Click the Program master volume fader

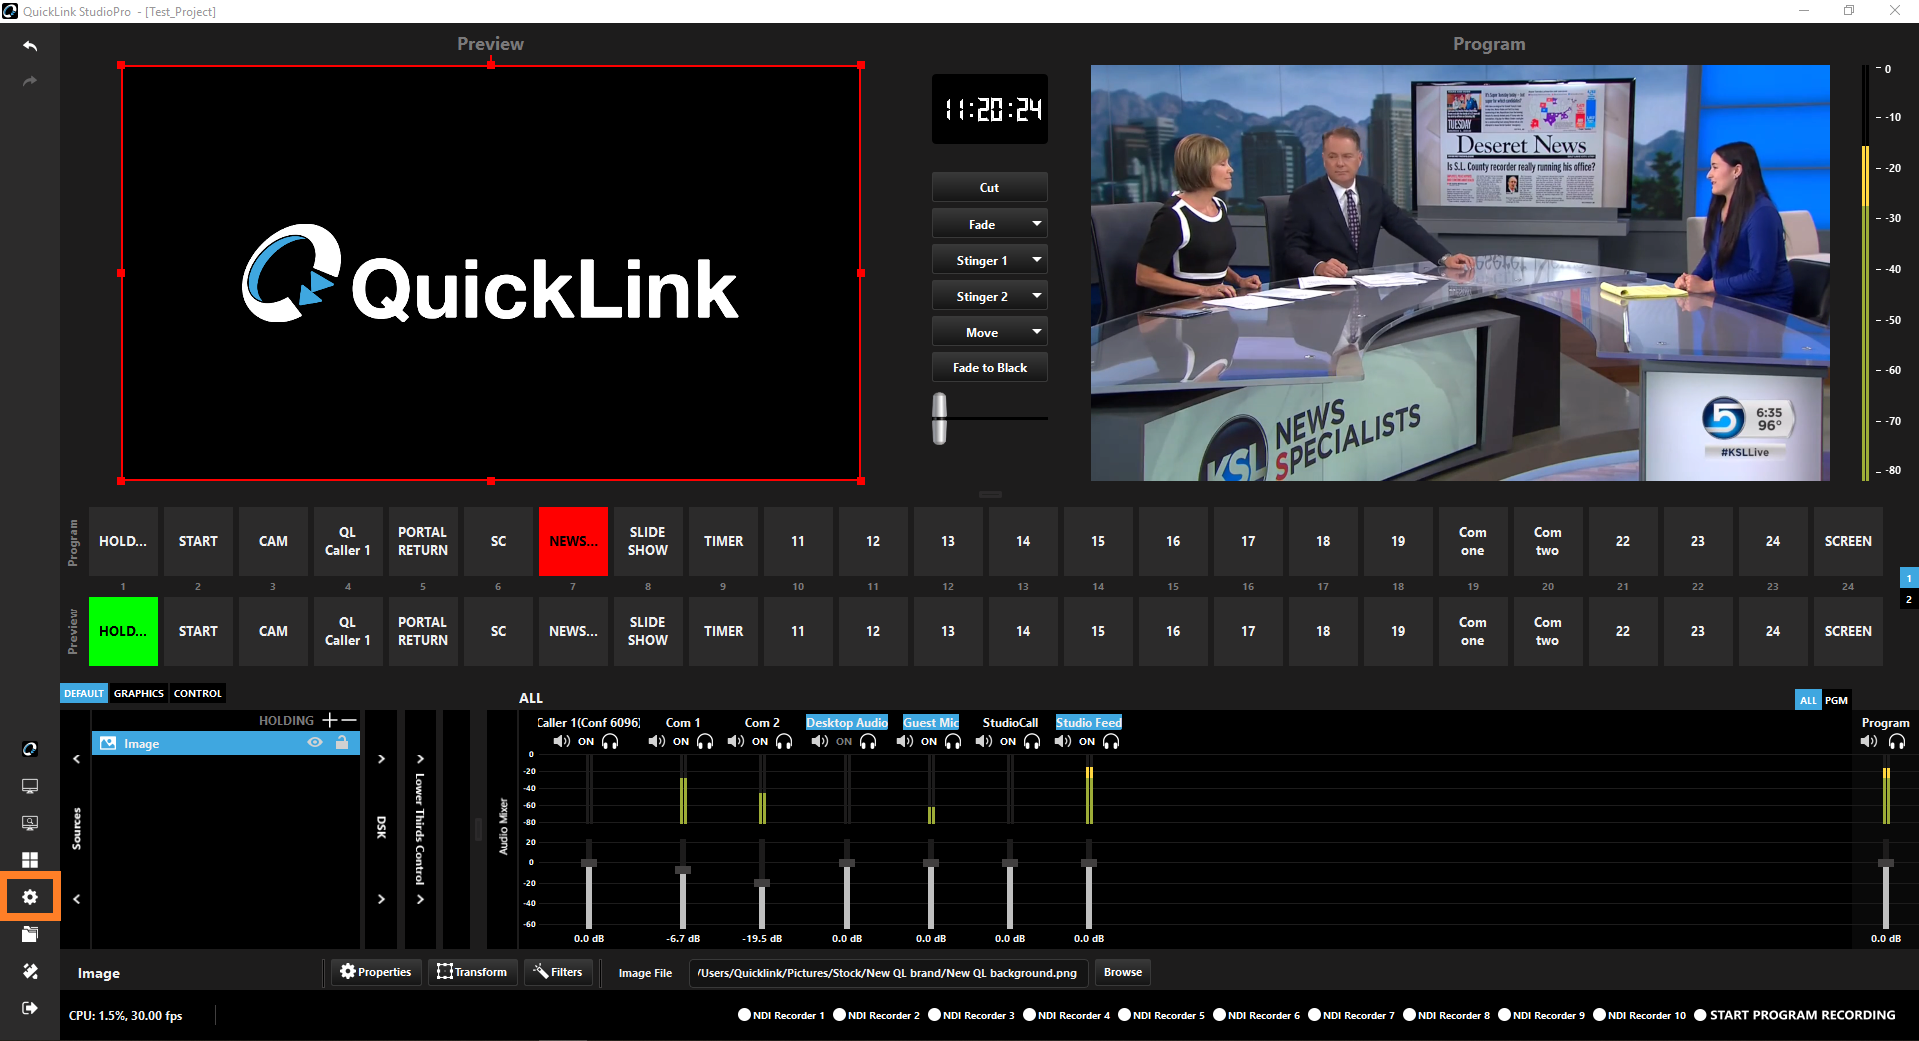click(x=1886, y=863)
